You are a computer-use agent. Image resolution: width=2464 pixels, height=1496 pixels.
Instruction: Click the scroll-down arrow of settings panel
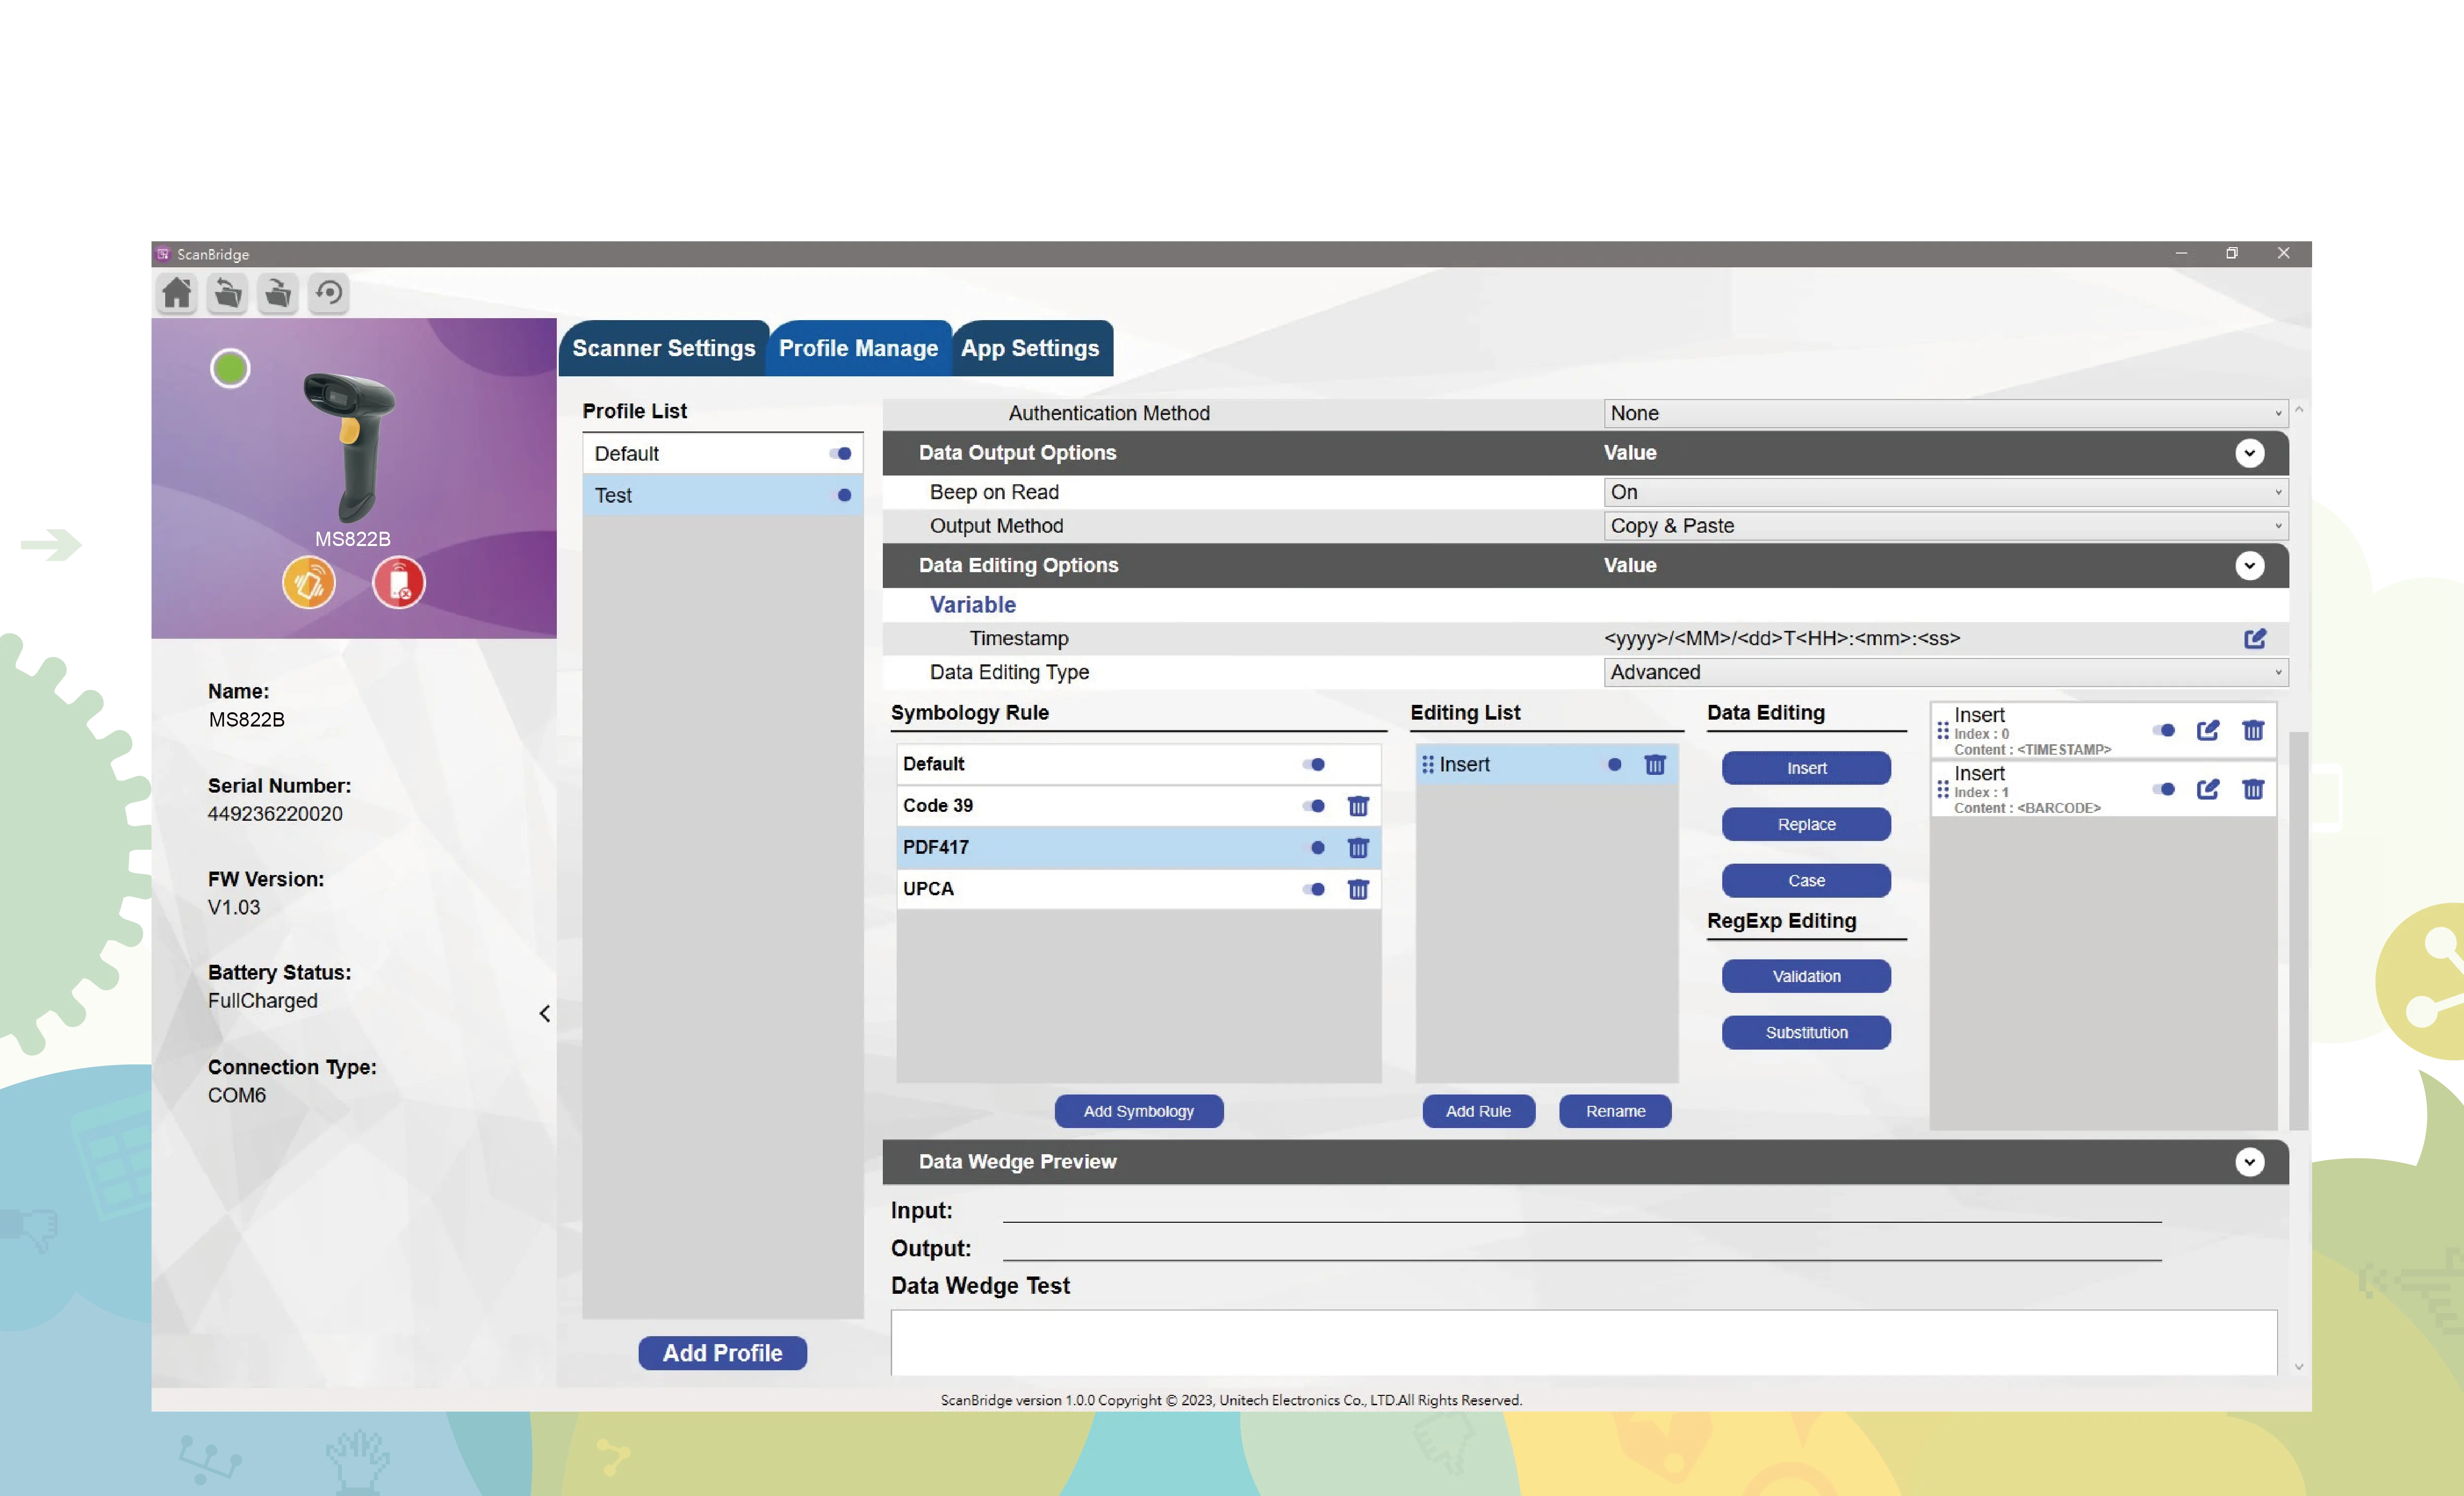coord(2299,1368)
